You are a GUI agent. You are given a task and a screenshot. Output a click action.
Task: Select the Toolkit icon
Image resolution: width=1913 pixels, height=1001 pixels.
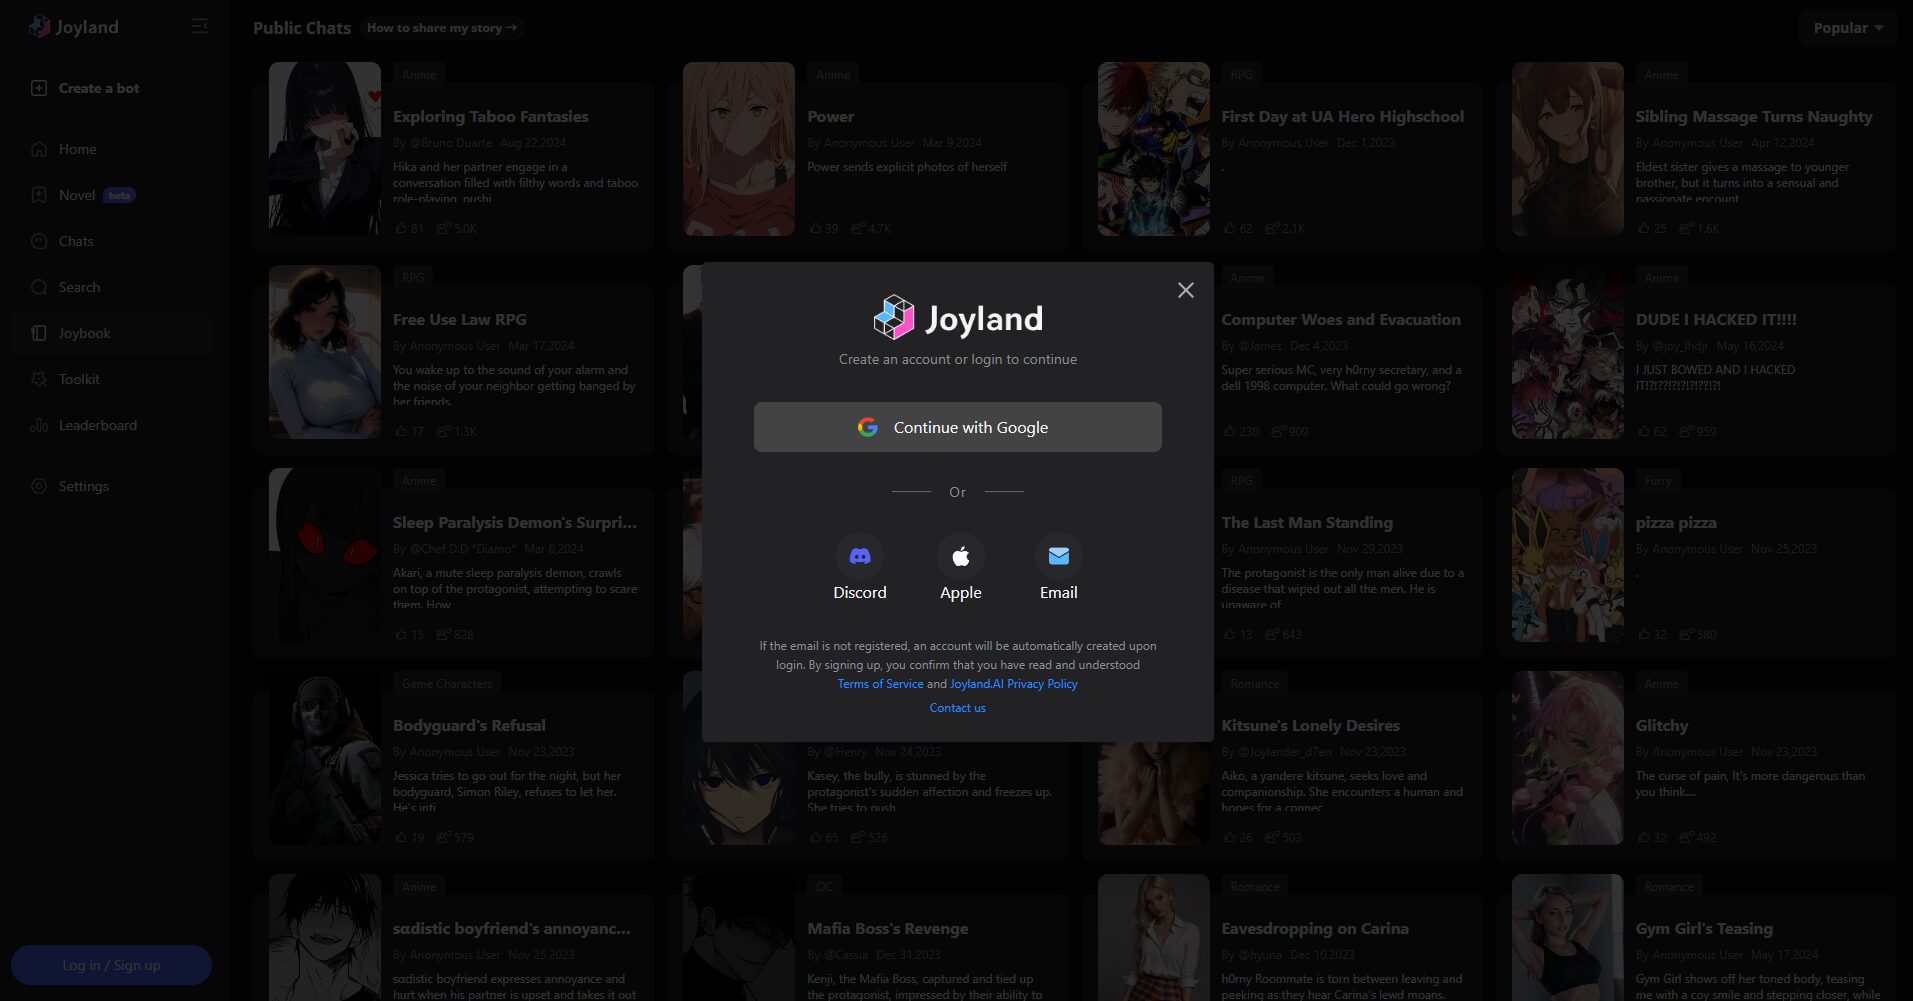pyautogui.click(x=38, y=379)
